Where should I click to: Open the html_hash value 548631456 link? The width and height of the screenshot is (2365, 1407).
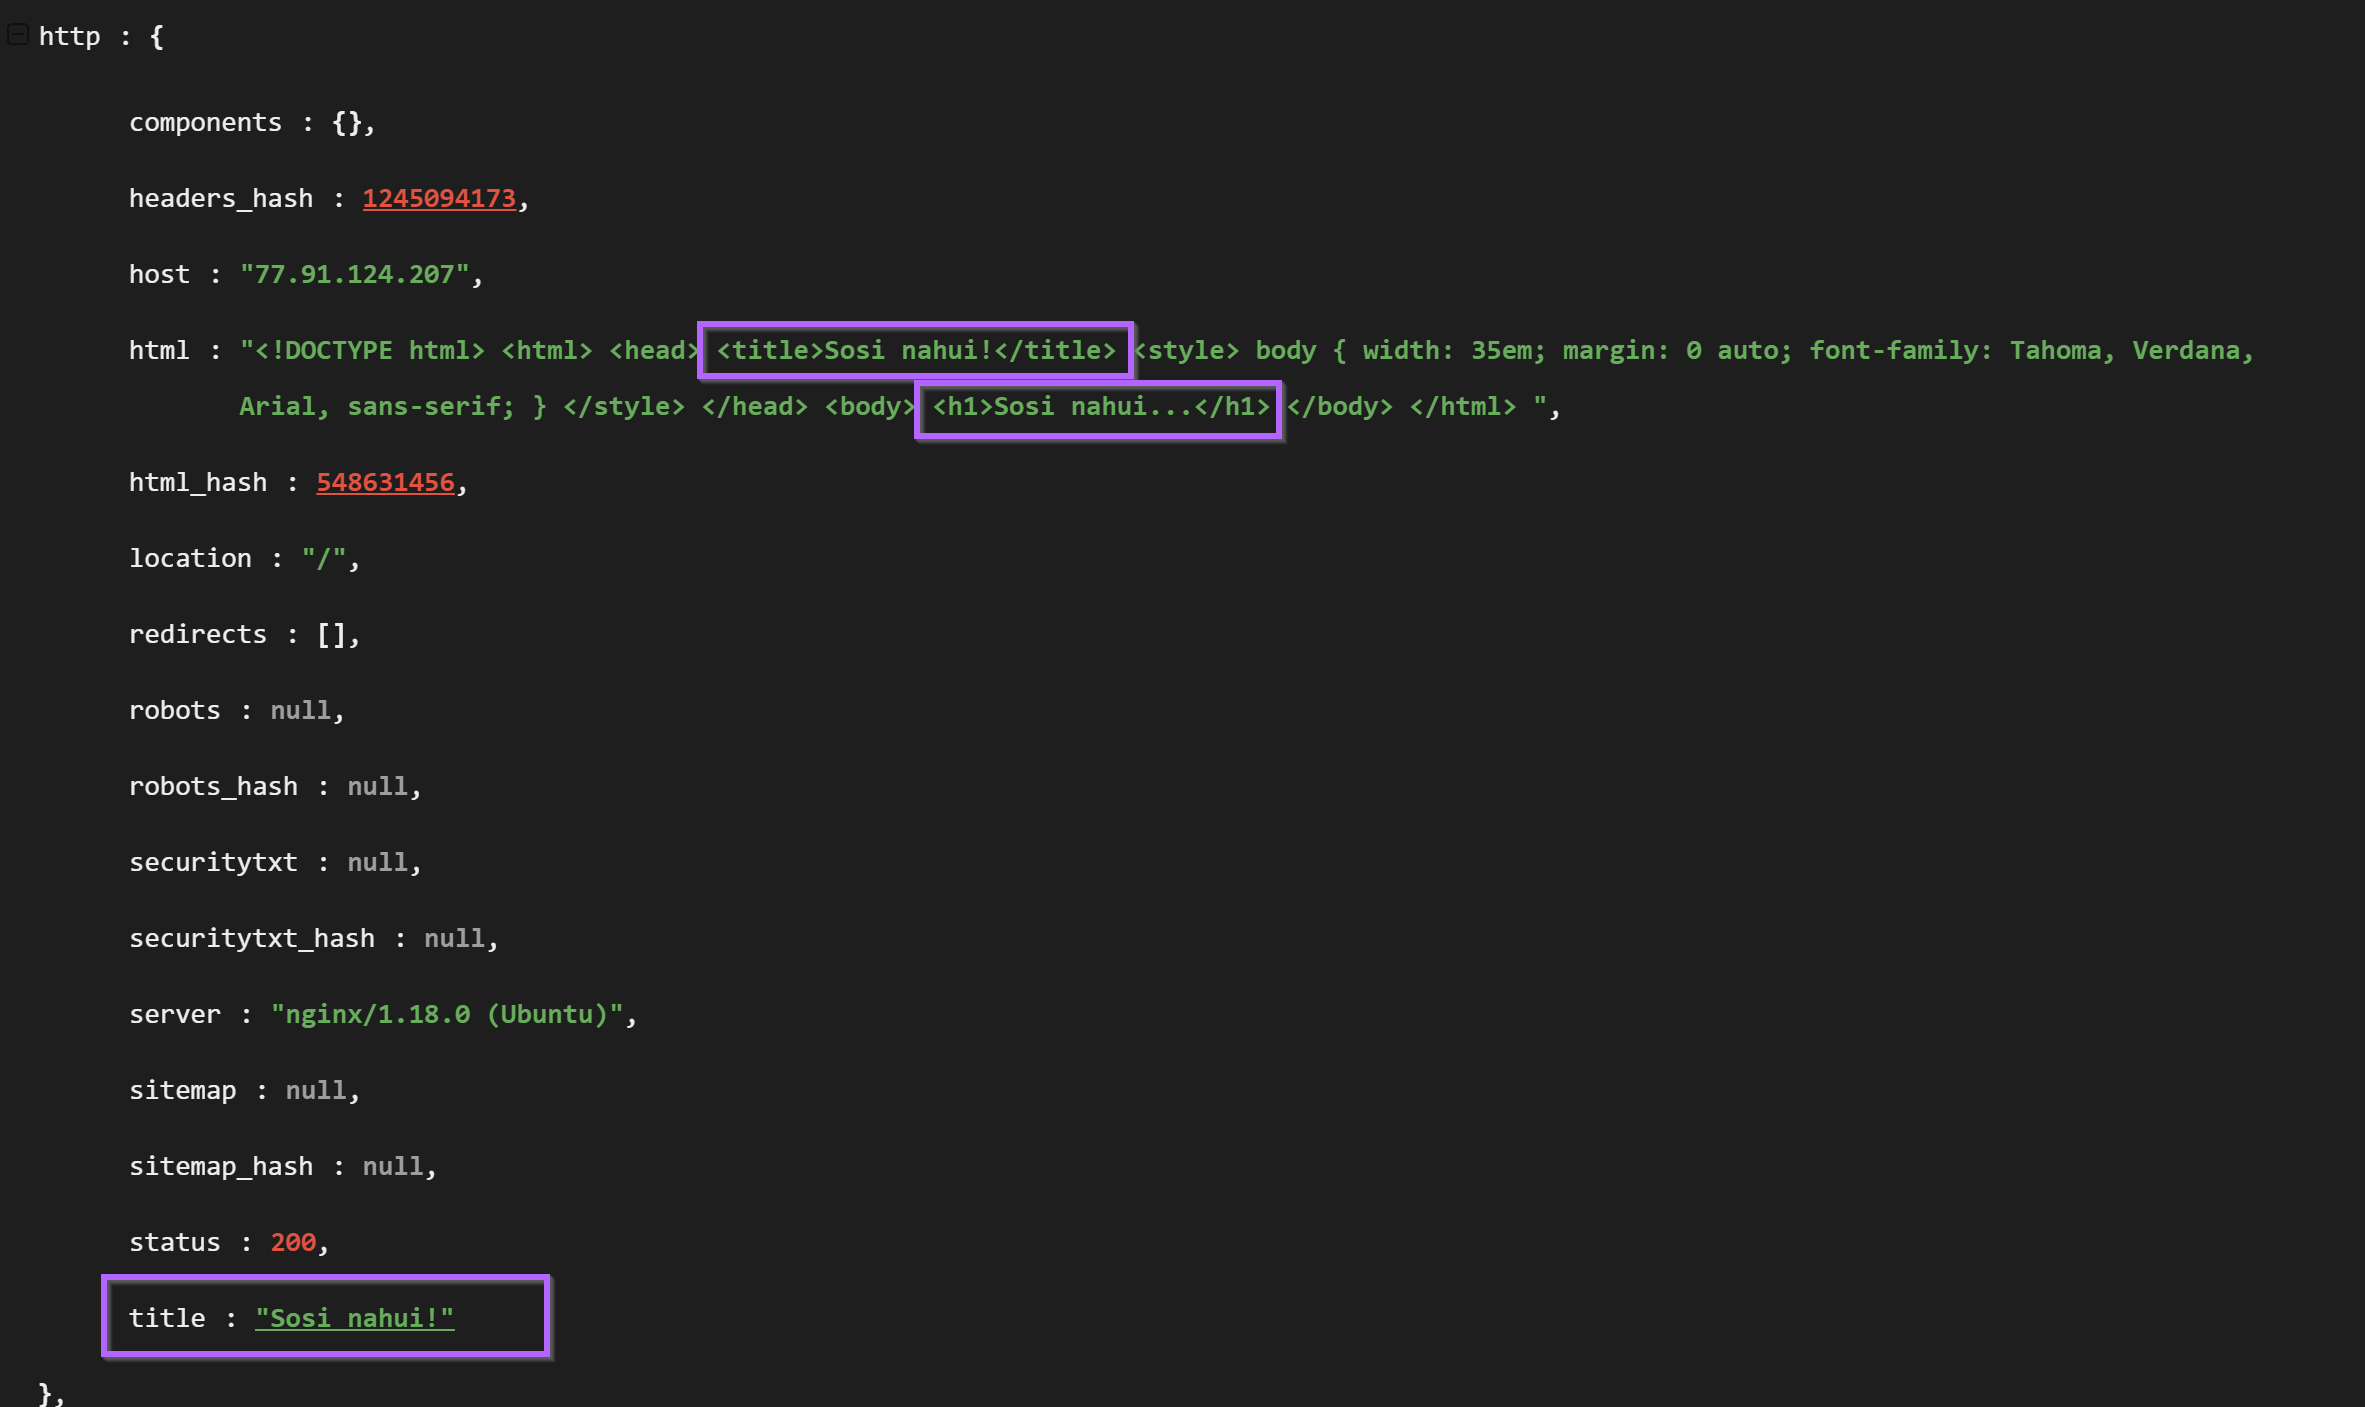pyautogui.click(x=385, y=483)
